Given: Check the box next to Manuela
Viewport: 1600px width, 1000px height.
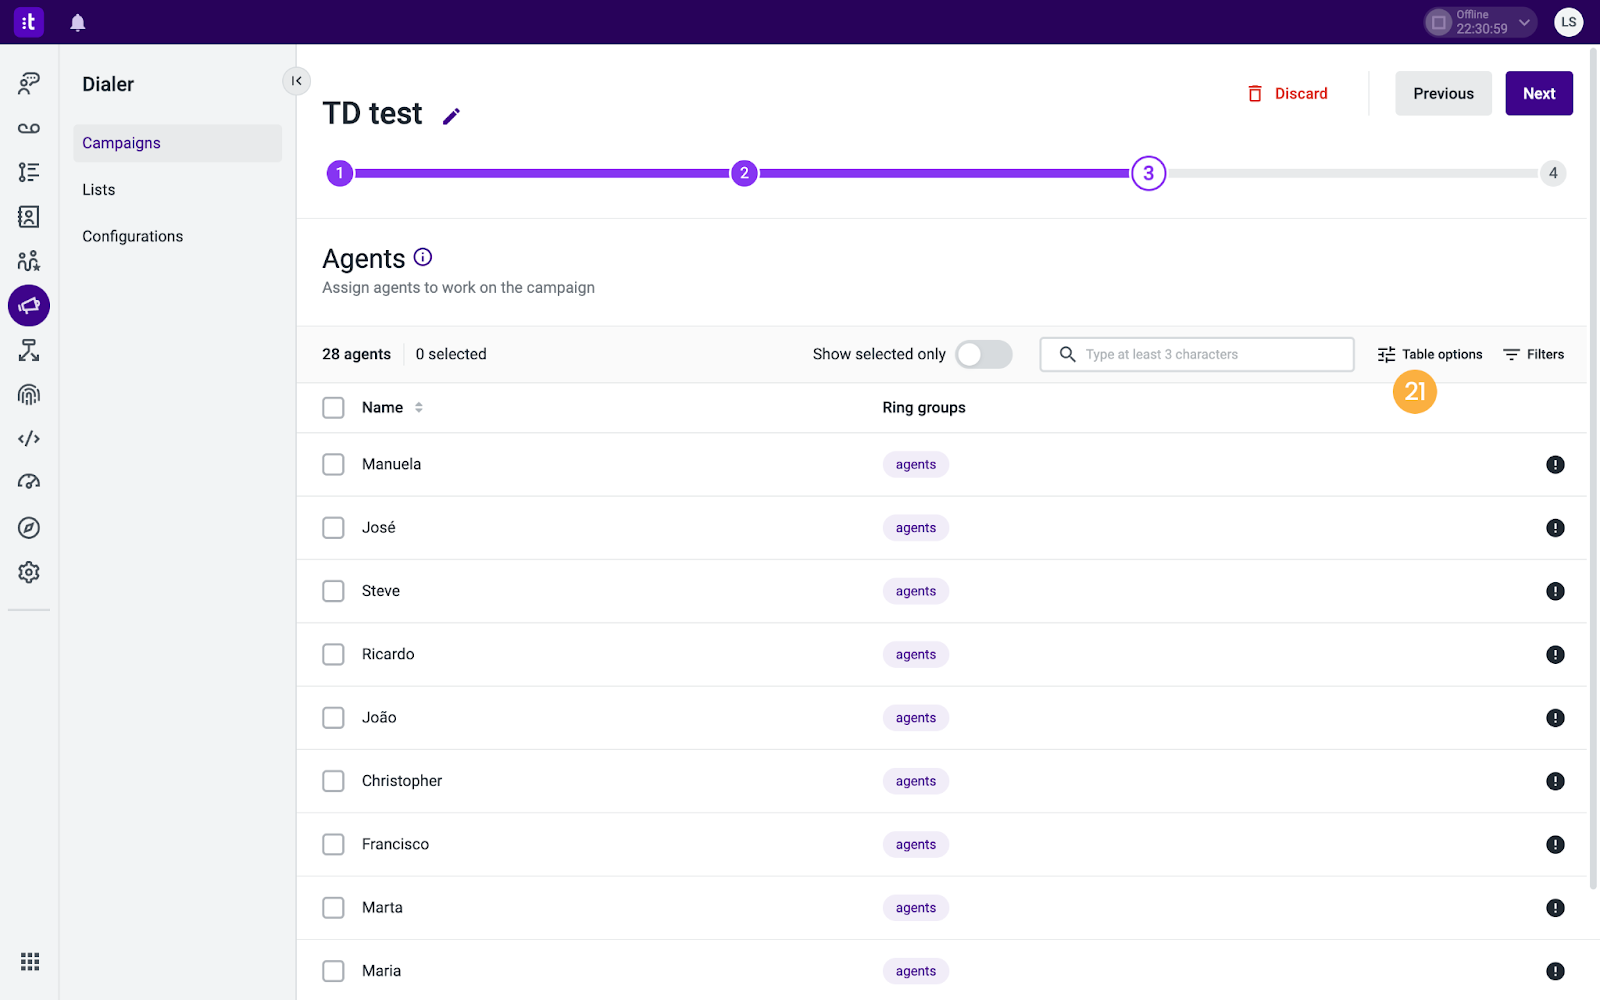Looking at the screenshot, I should [x=333, y=464].
